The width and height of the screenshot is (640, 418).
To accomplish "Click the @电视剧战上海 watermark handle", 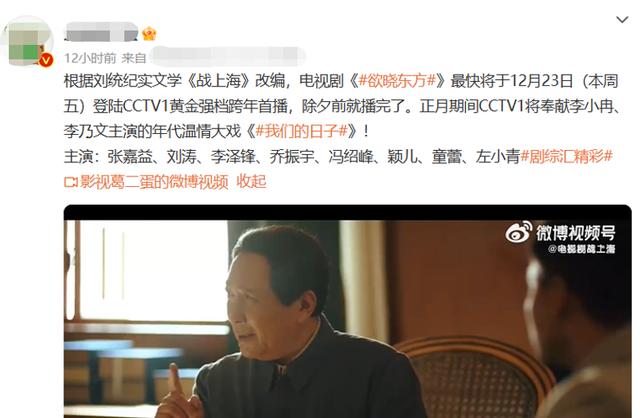I will tap(581, 249).
